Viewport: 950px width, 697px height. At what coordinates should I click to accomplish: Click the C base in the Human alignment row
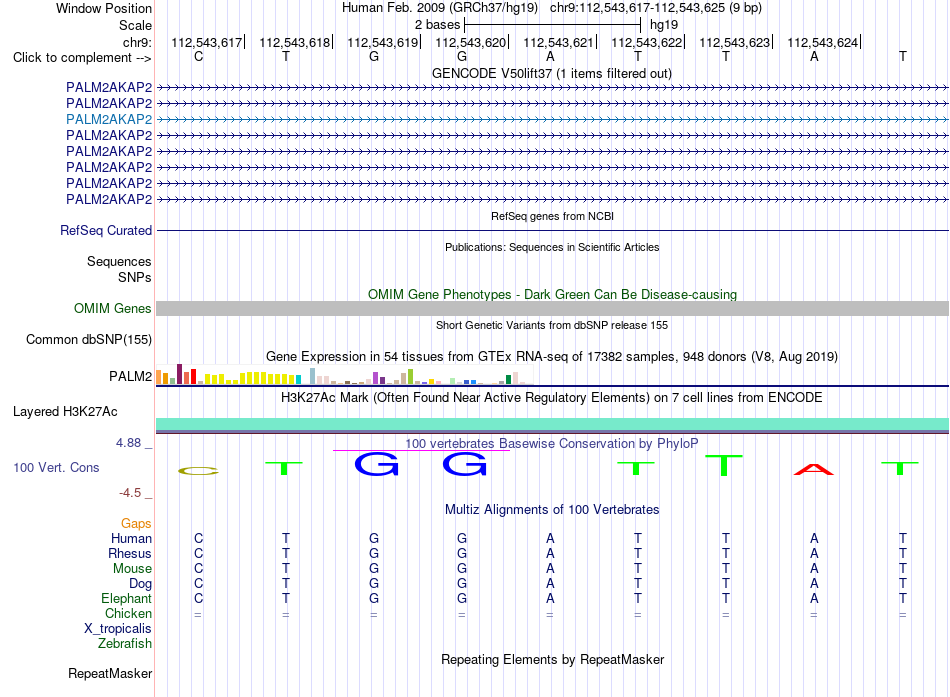point(198,538)
